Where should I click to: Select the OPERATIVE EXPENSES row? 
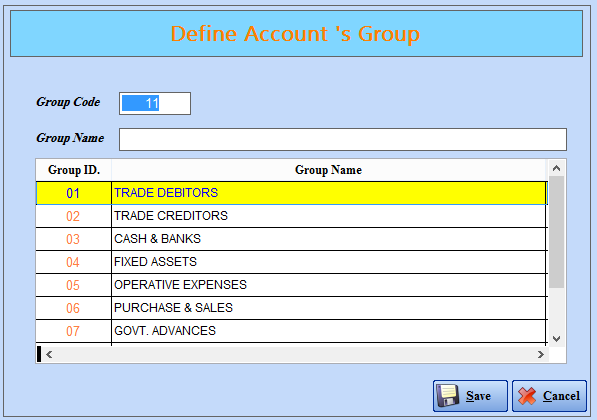[292, 285]
